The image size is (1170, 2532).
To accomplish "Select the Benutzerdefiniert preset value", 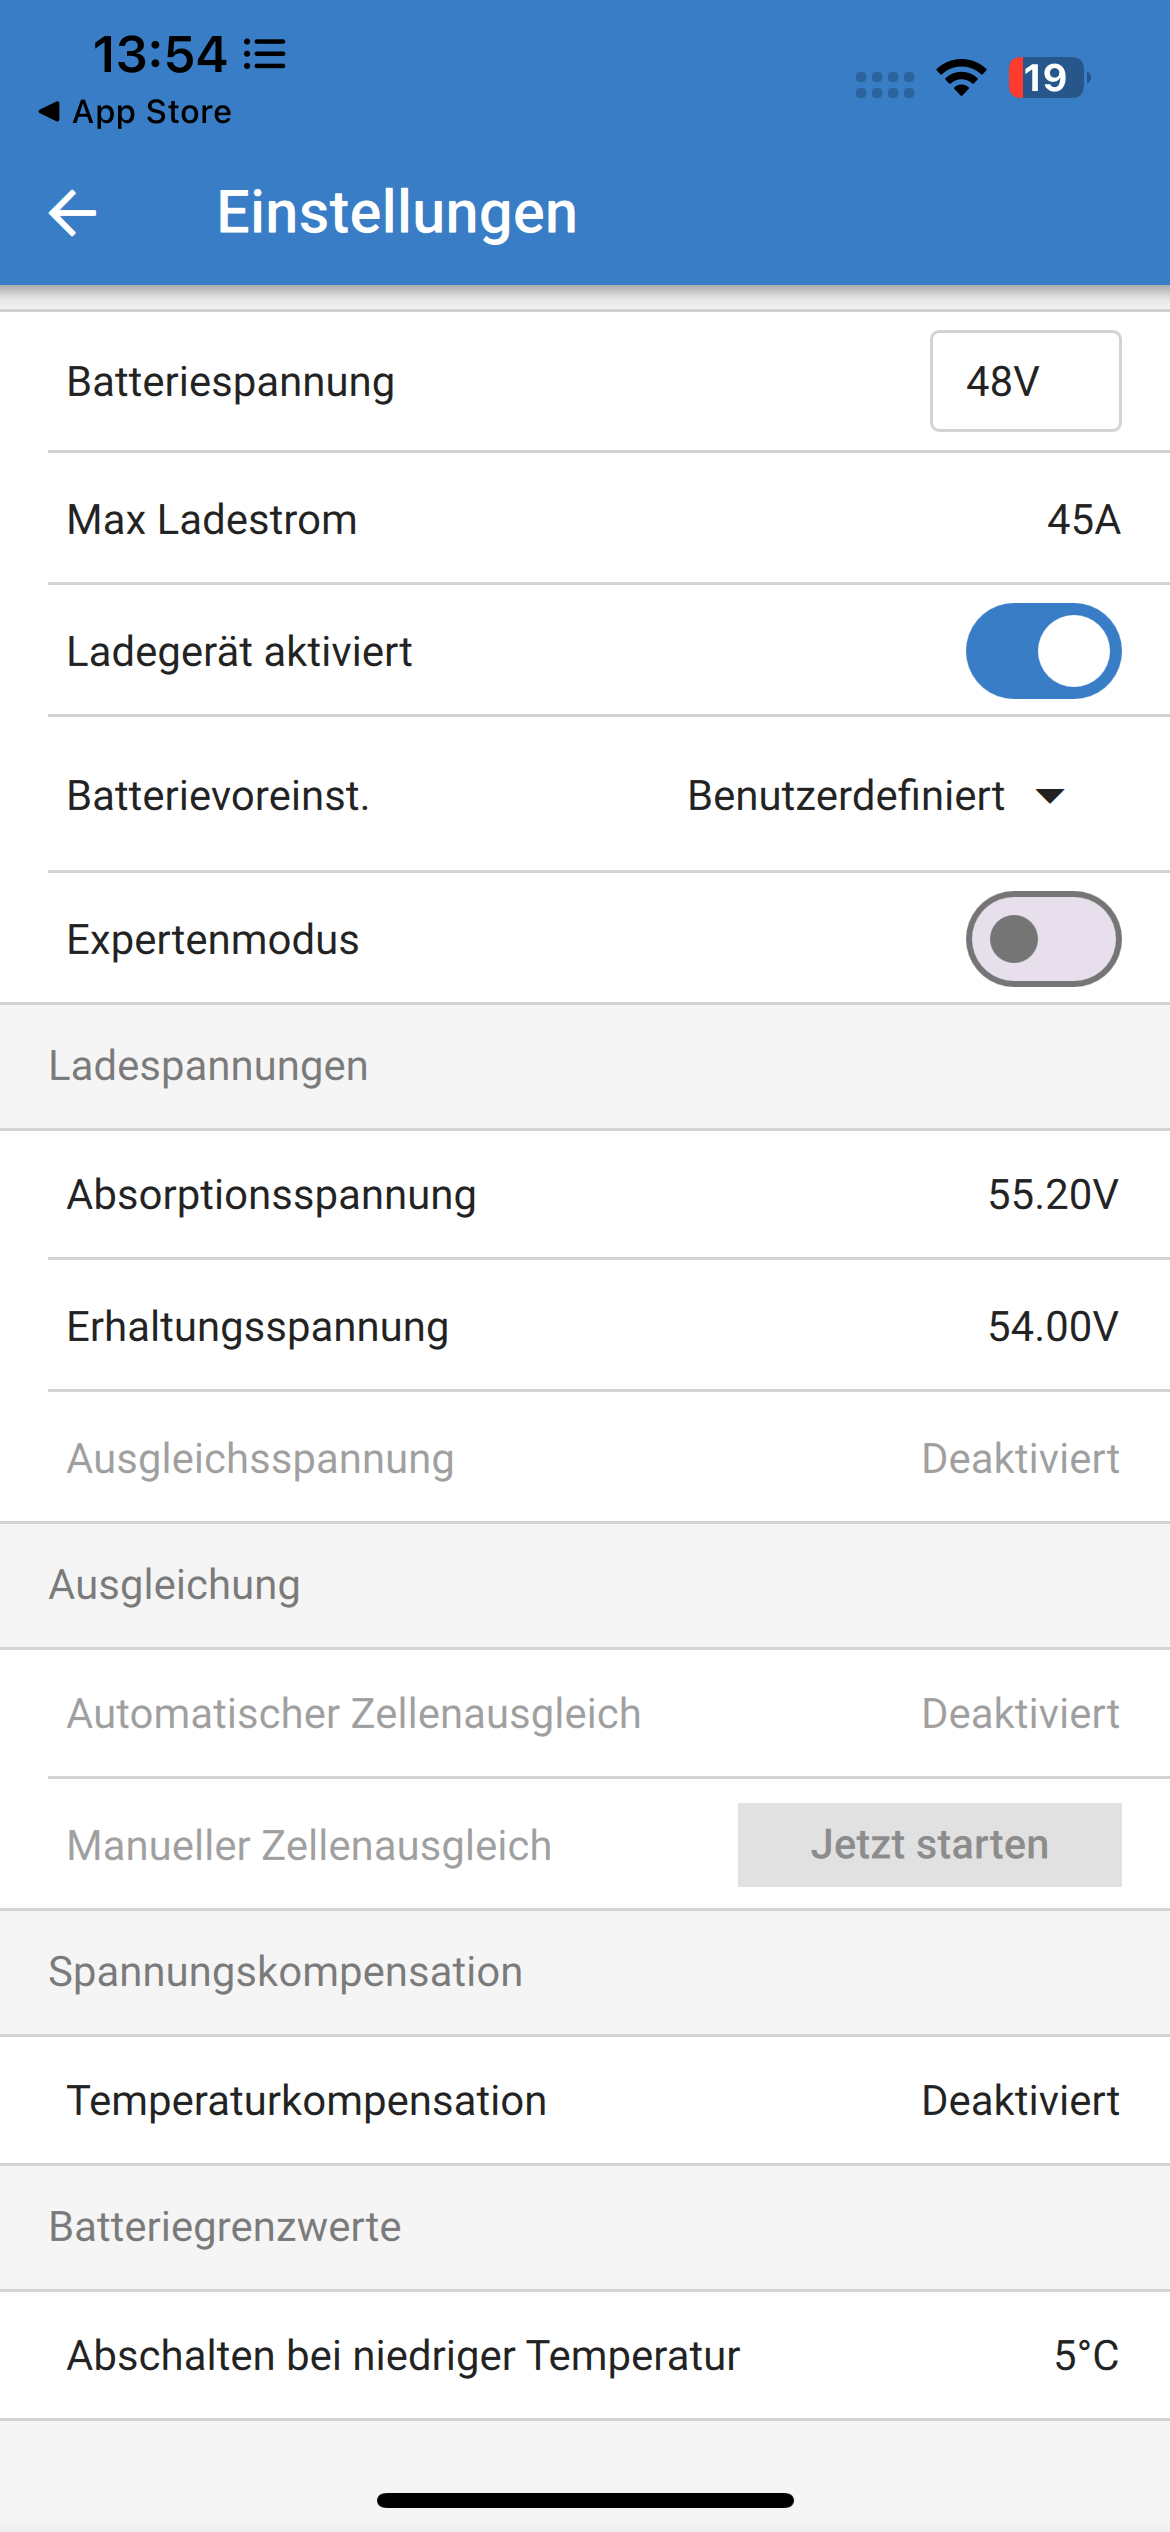I will pos(846,796).
